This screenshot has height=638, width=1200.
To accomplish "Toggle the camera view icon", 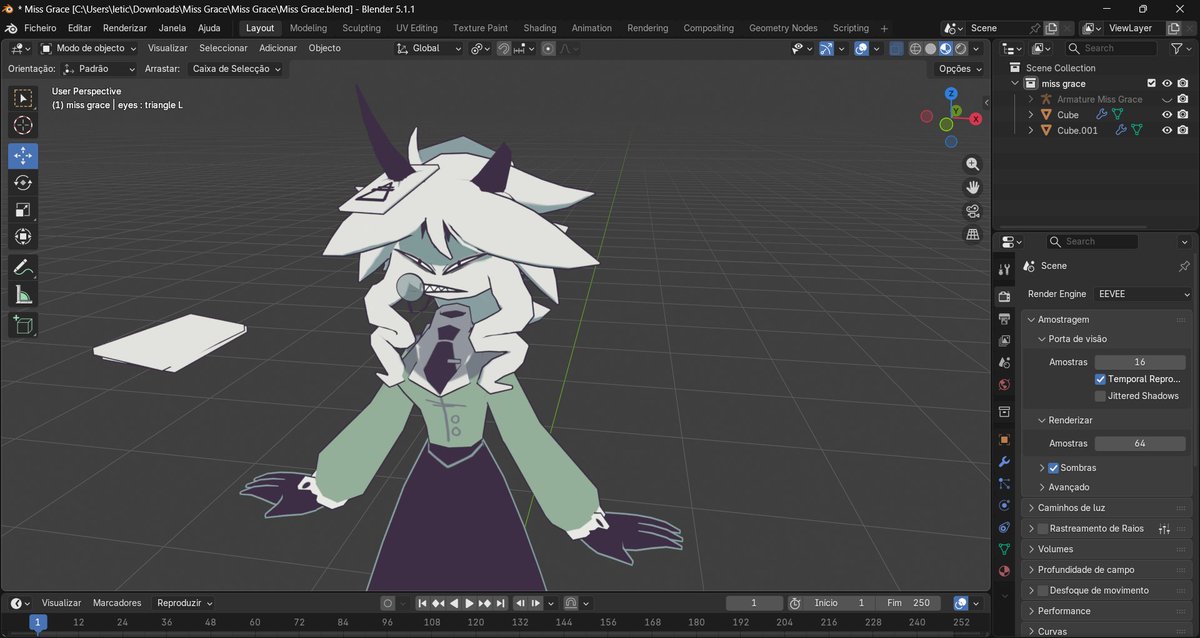I will point(972,211).
